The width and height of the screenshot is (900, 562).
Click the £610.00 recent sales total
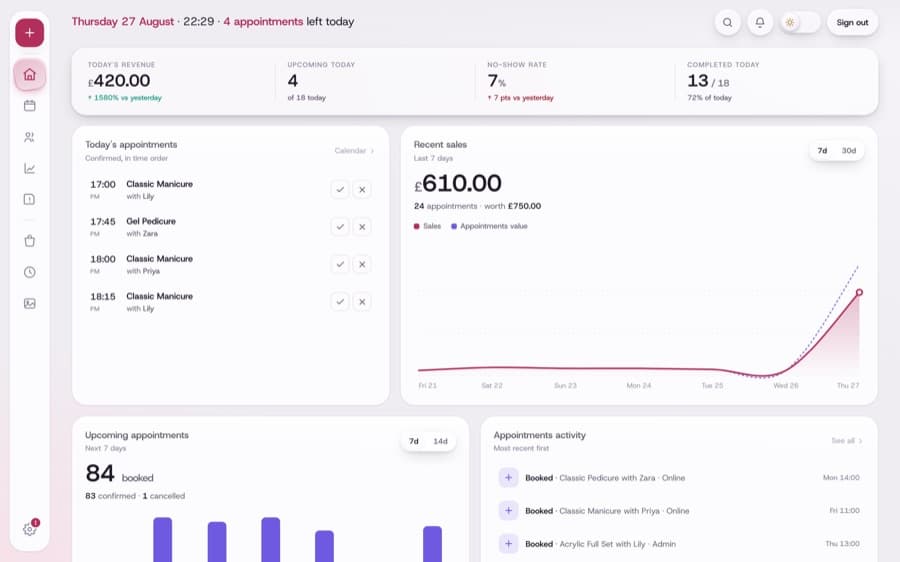point(457,184)
